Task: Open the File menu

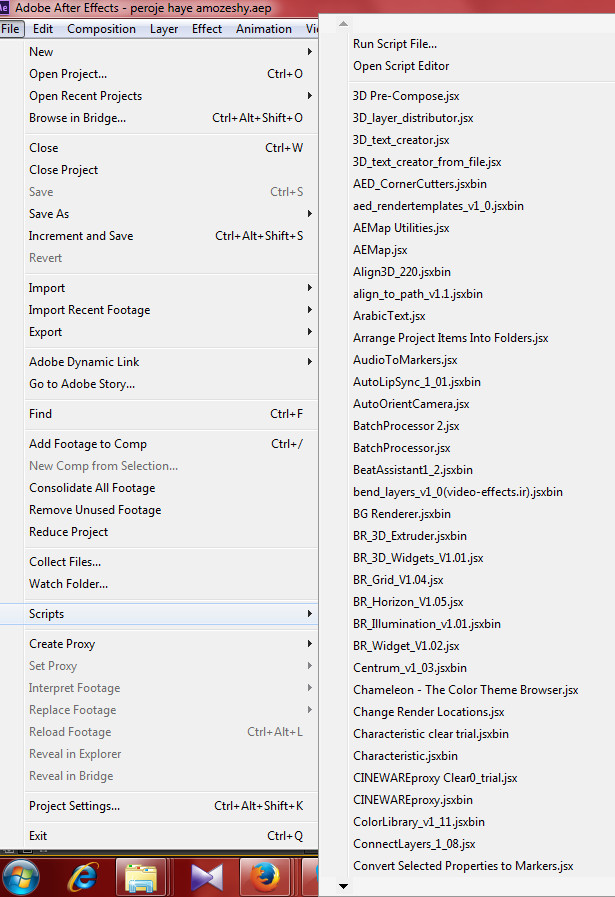Action: tap(11, 29)
